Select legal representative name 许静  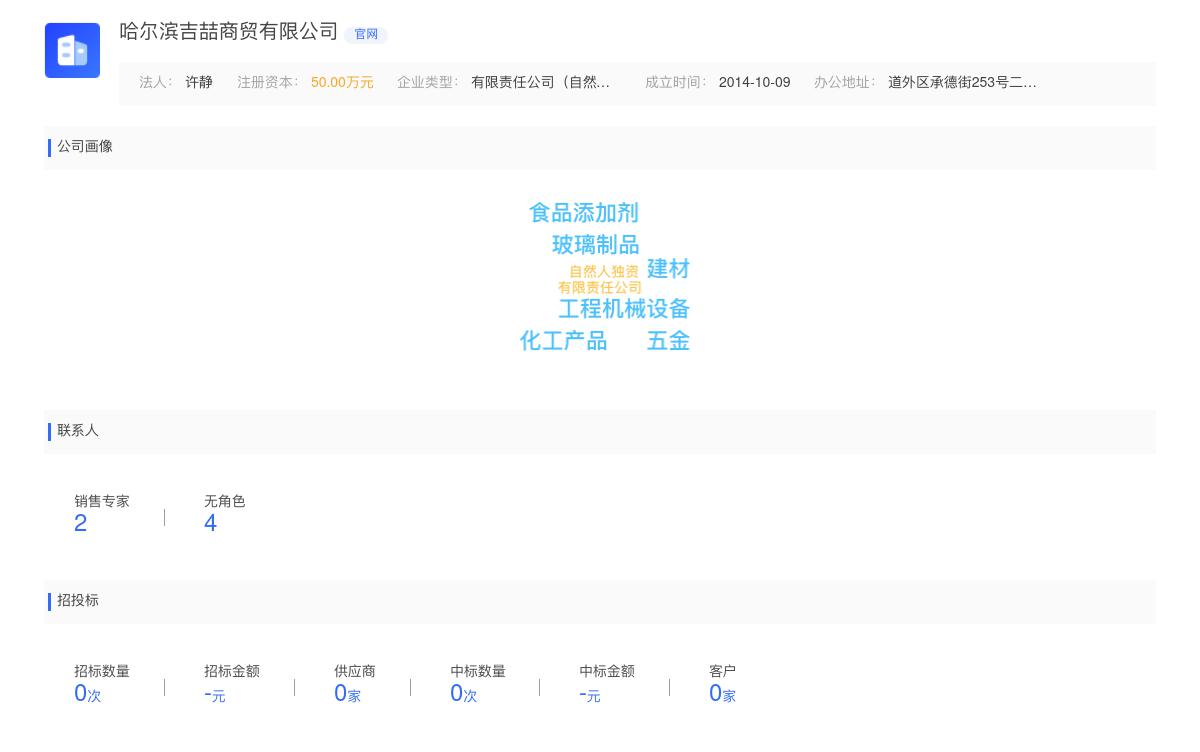[x=199, y=83]
